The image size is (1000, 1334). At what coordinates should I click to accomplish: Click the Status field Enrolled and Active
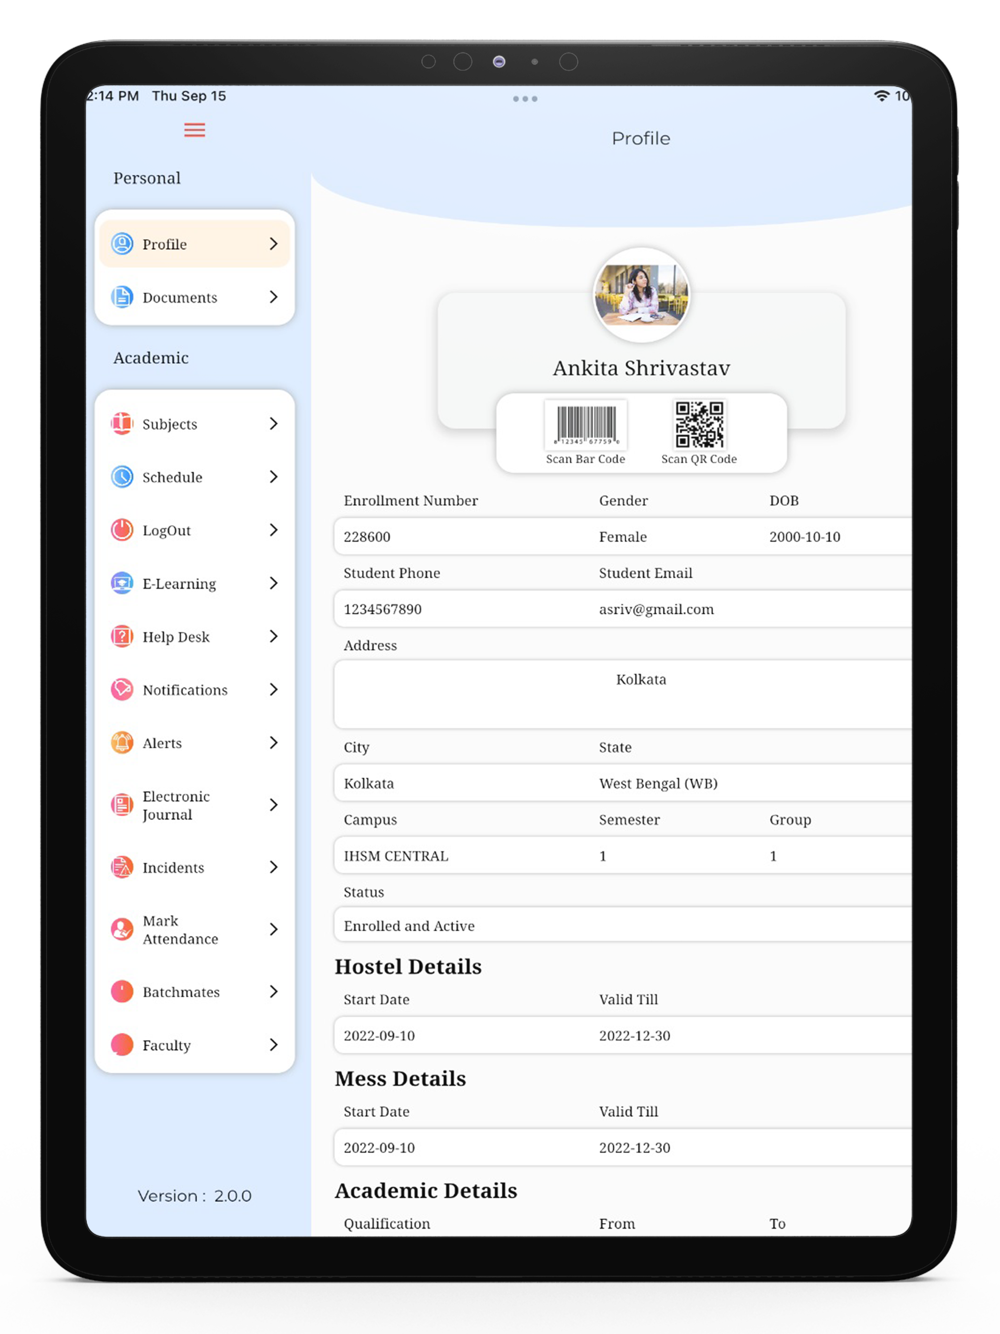(623, 925)
